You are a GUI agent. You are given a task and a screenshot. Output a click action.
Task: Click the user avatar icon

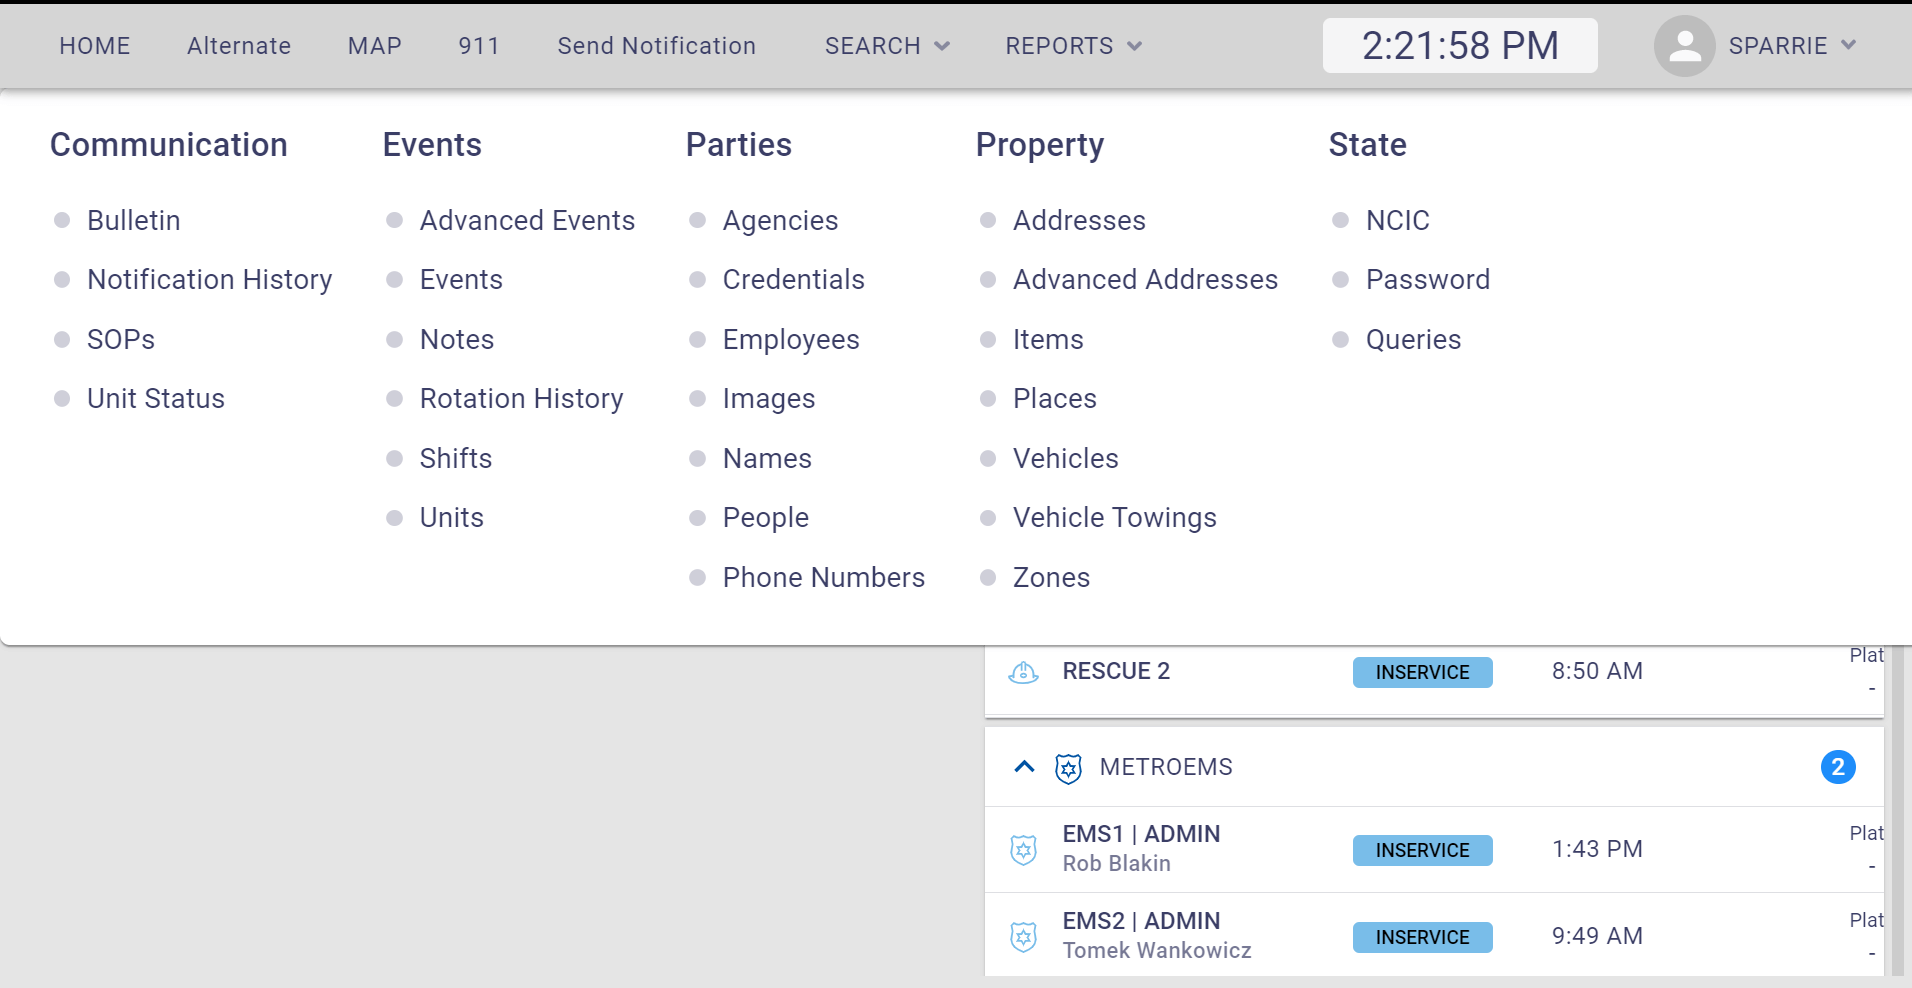click(1685, 46)
